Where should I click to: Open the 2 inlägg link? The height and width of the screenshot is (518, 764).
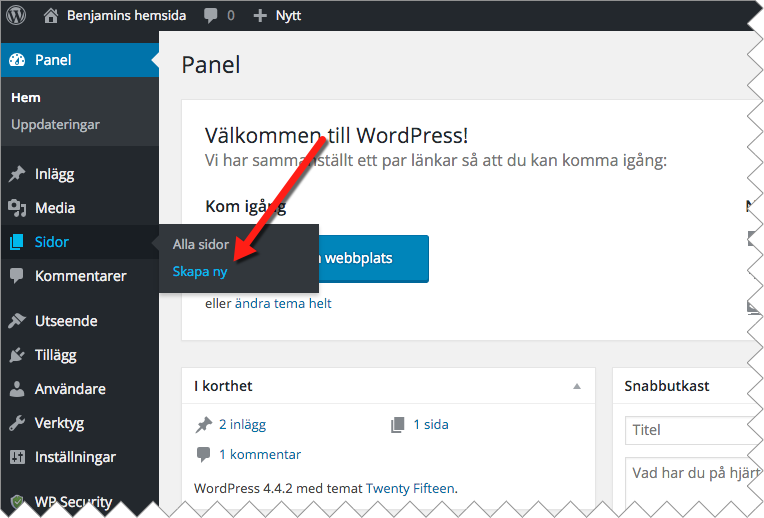tap(243, 425)
